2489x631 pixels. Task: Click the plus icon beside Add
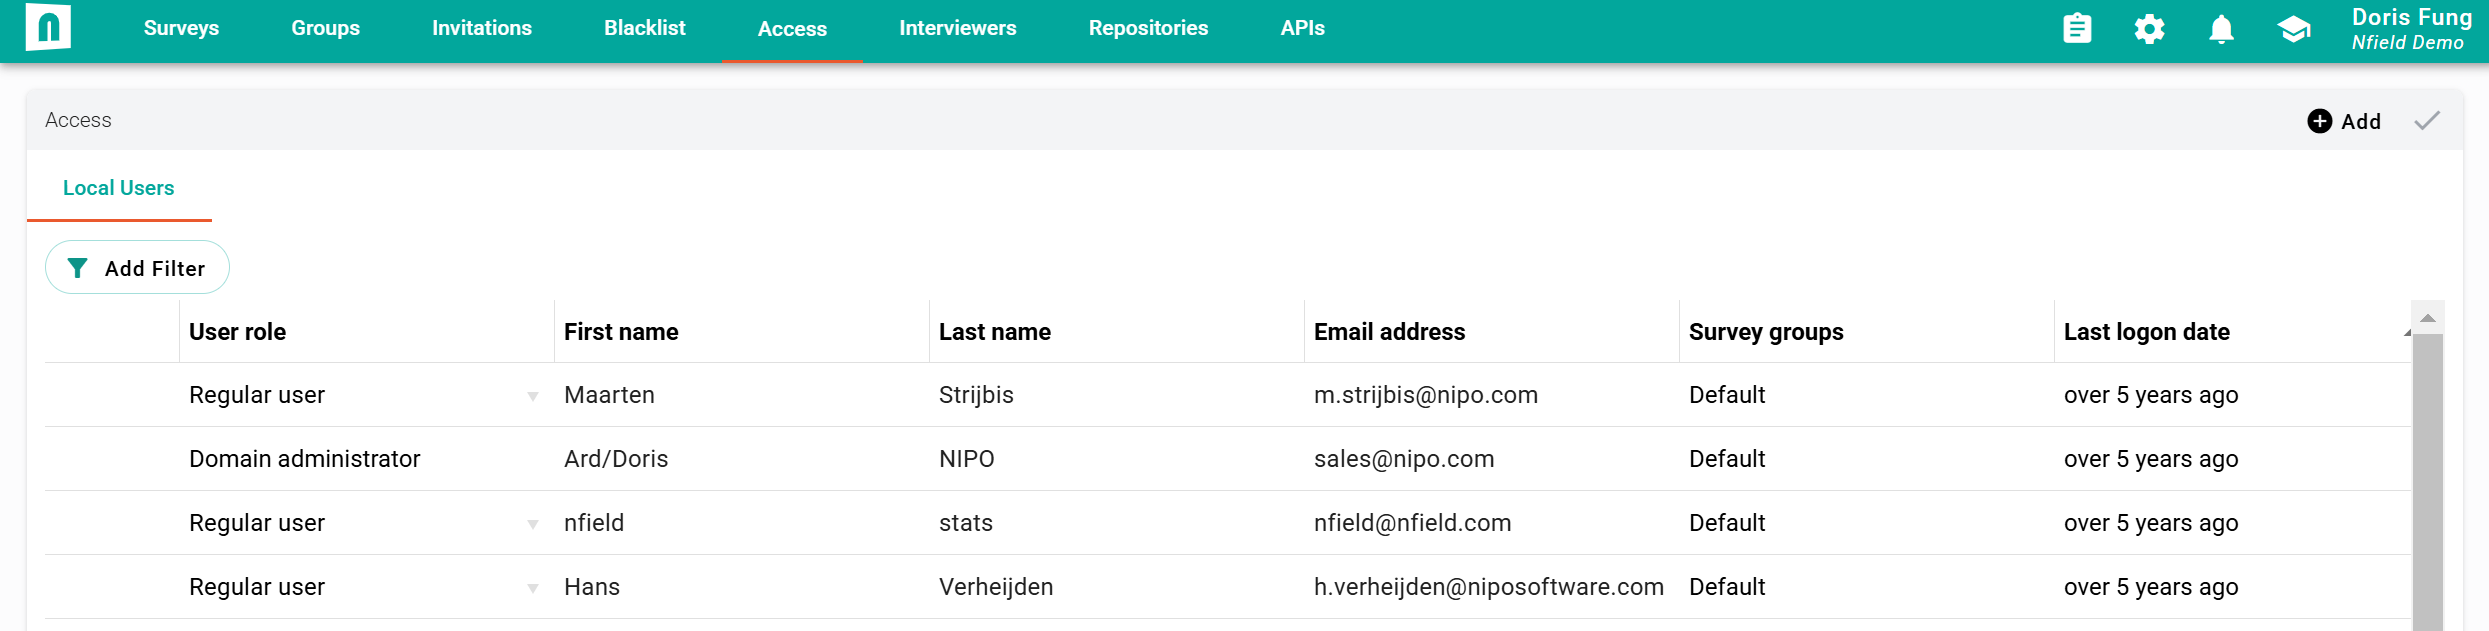click(x=2319, y=121)
